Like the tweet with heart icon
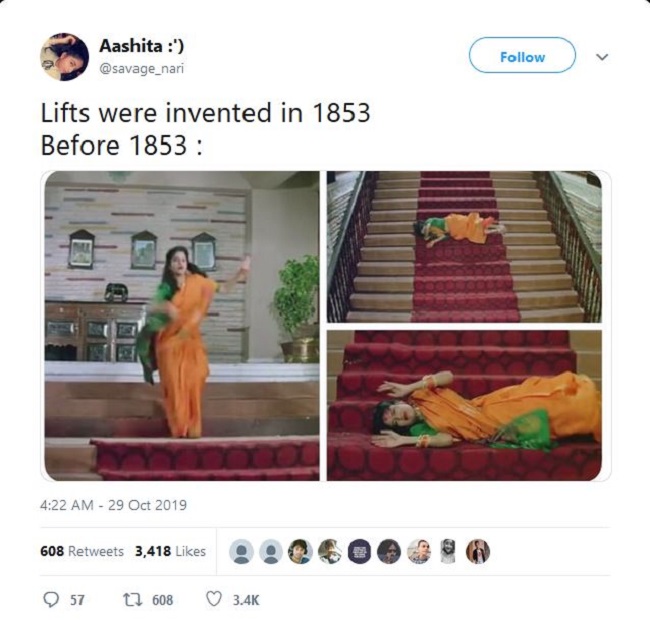 pyautogui.click(x=214, y=599)
